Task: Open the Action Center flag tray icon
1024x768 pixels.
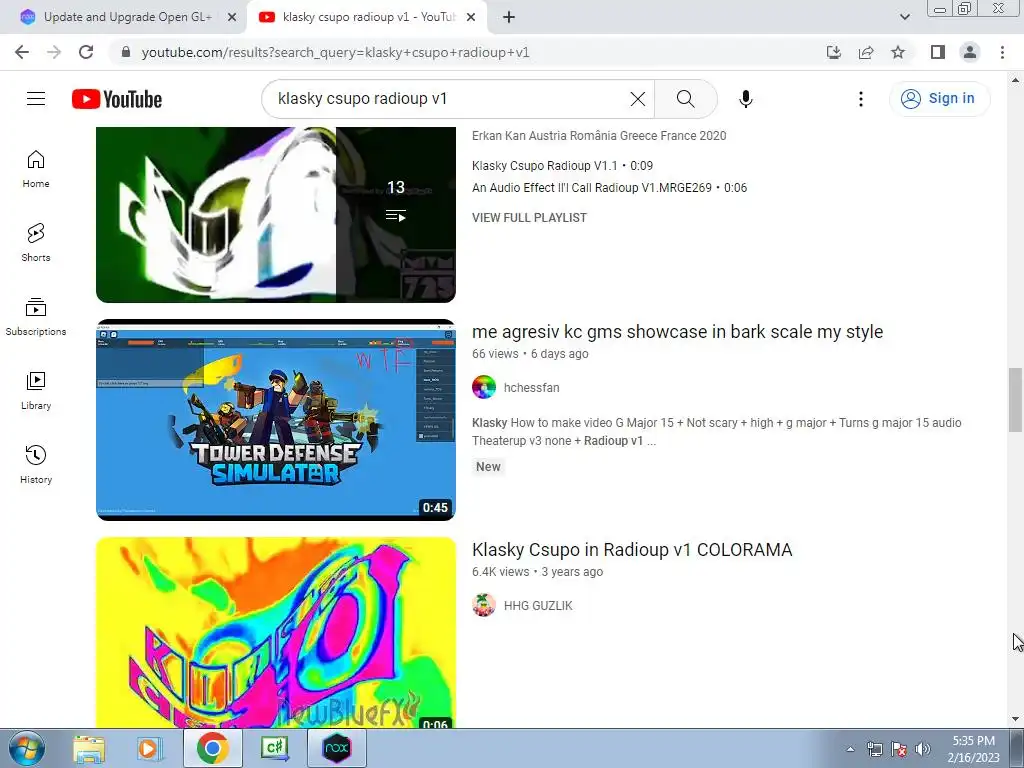Action: point(899,749)
